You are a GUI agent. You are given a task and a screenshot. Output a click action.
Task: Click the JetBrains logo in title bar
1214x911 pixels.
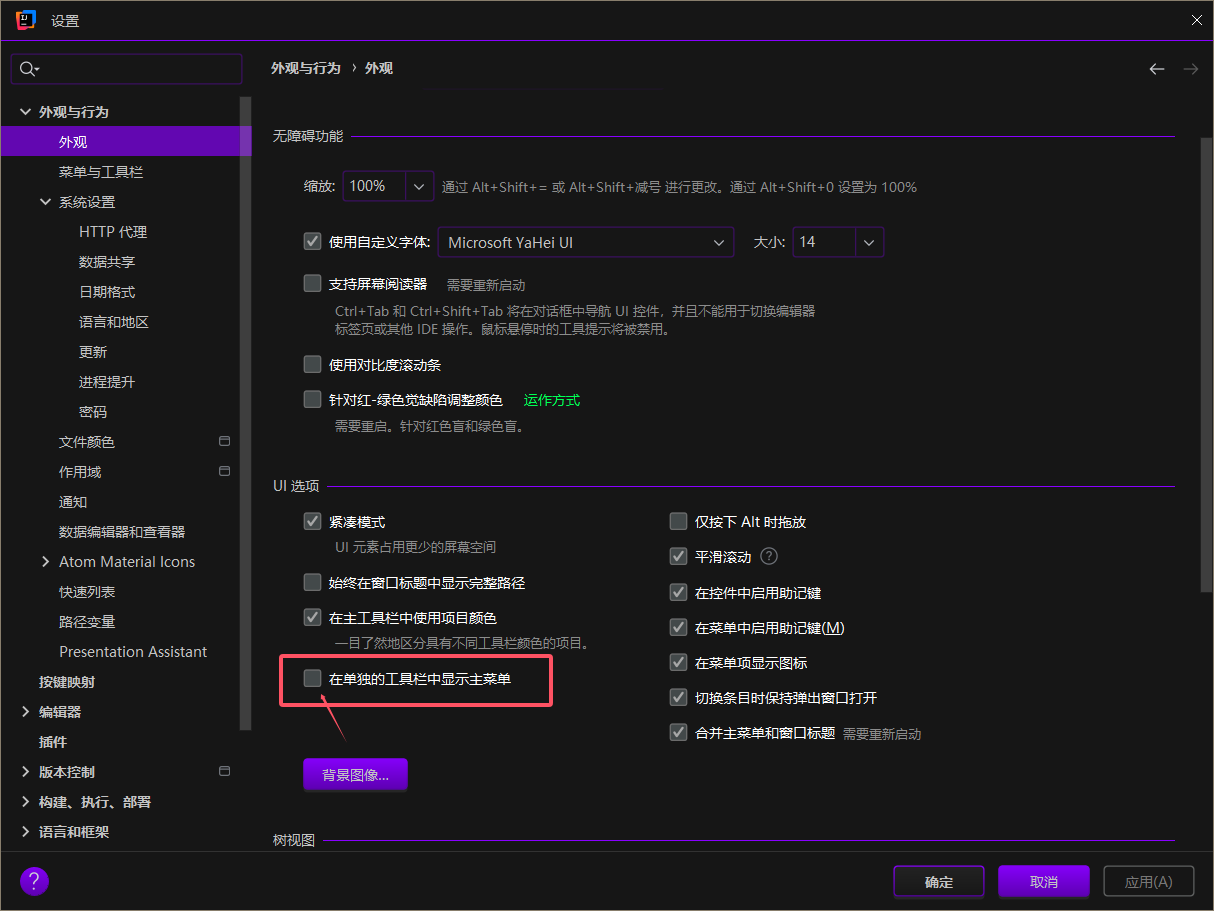pyautogui.click(x=26, y=20)
